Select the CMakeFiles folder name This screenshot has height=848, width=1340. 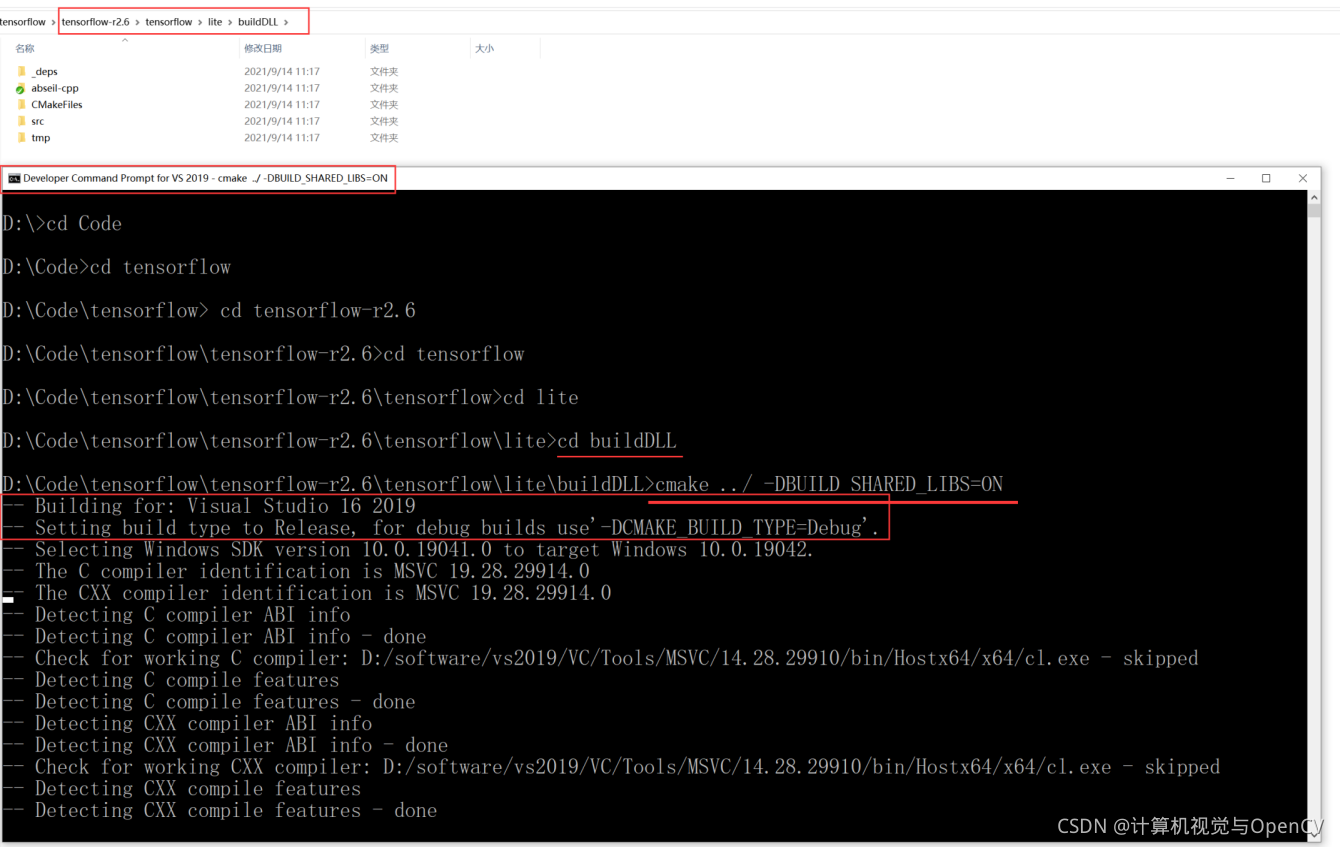pyautogui.click(x=56, y=104)
